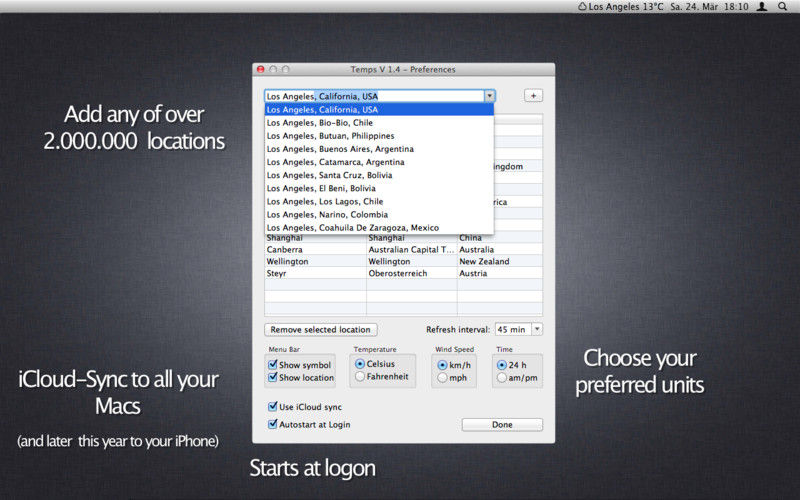Screen dimensions: 800x500
Task: Select Los Angeles, Bio-Bio, Chile
Action: coord(379,122)
